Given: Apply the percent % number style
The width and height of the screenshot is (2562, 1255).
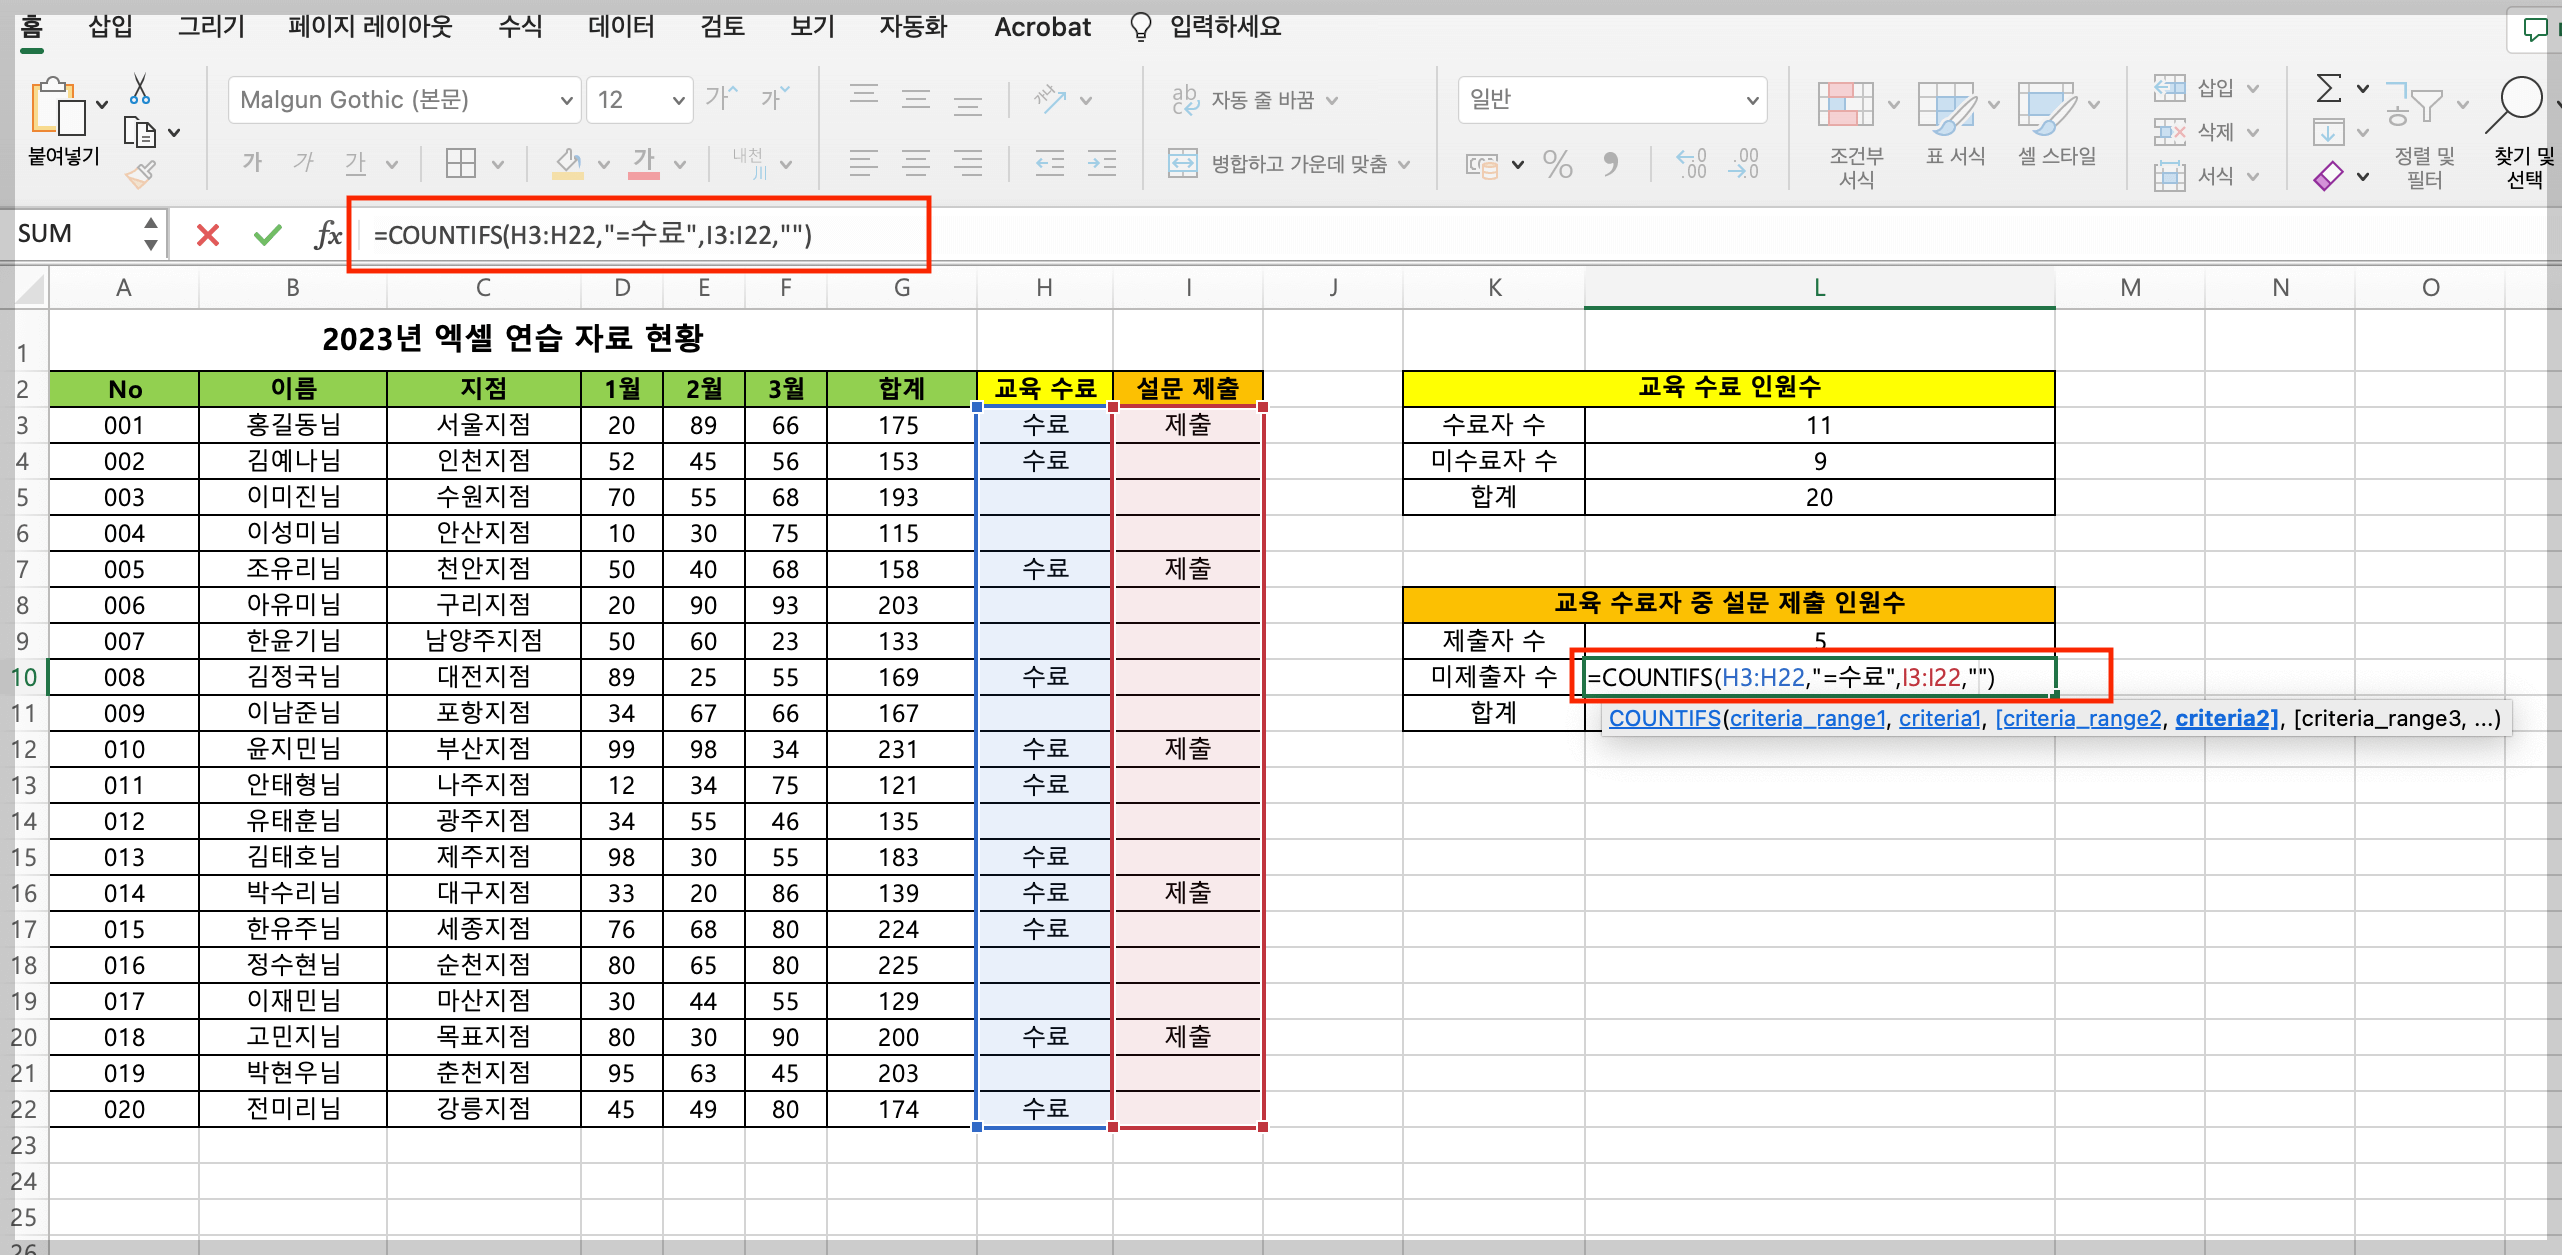Looking at the screenshot, I should (1557, 163).
